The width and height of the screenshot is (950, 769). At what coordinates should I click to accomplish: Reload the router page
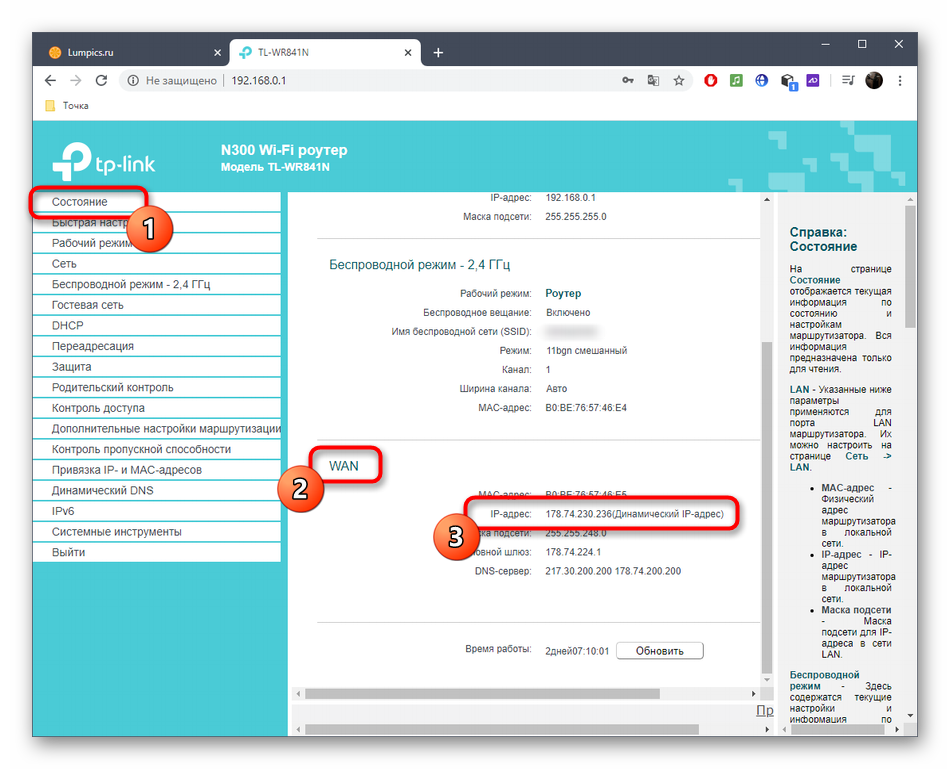[x=101, y=81]
